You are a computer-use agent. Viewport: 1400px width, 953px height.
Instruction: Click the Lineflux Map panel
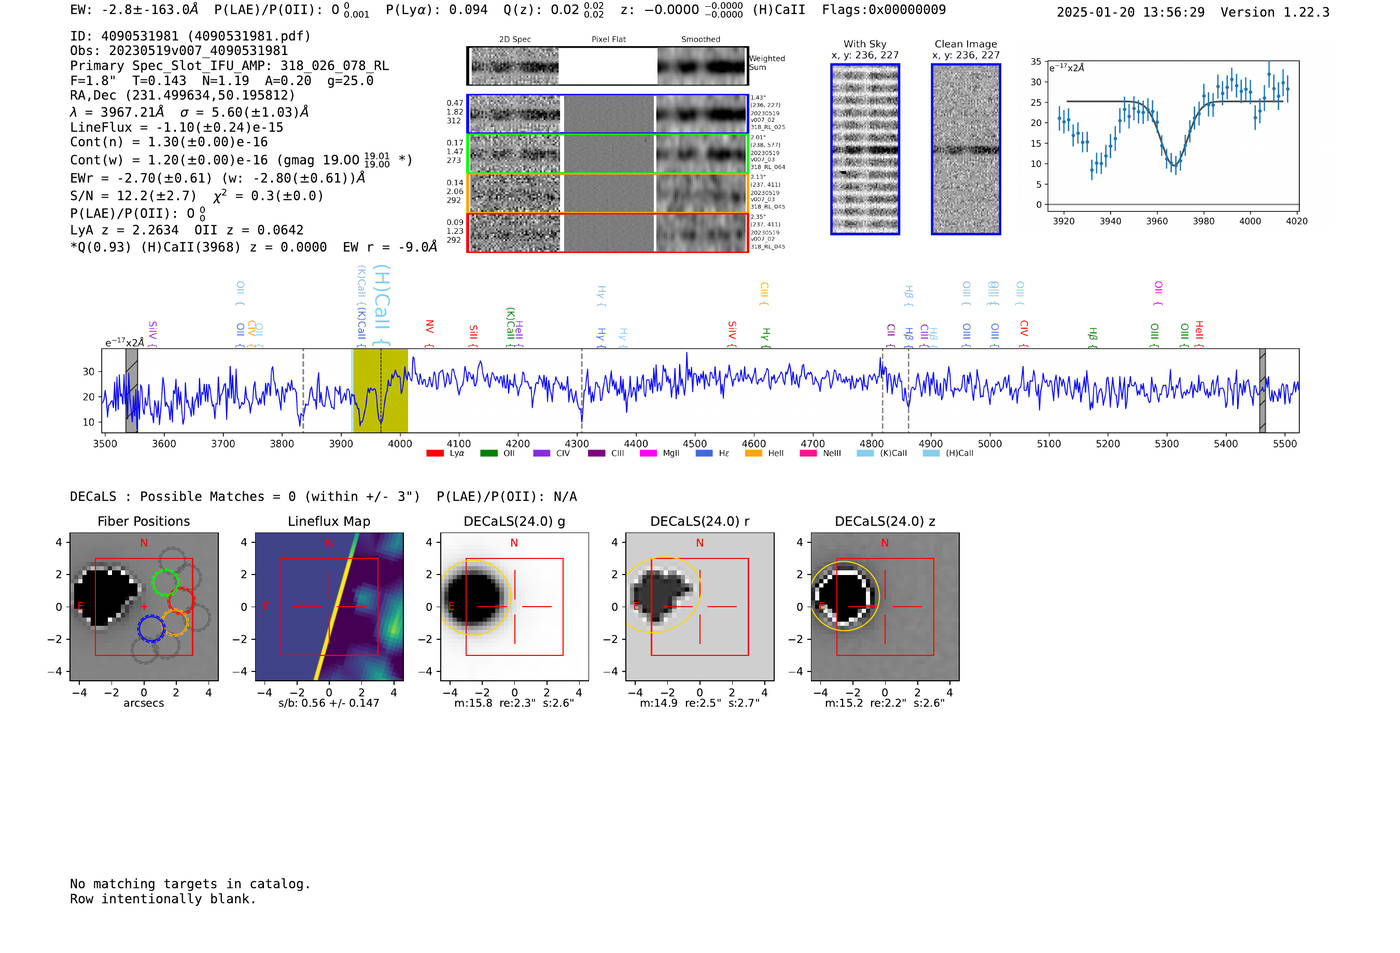click(329, 606)
